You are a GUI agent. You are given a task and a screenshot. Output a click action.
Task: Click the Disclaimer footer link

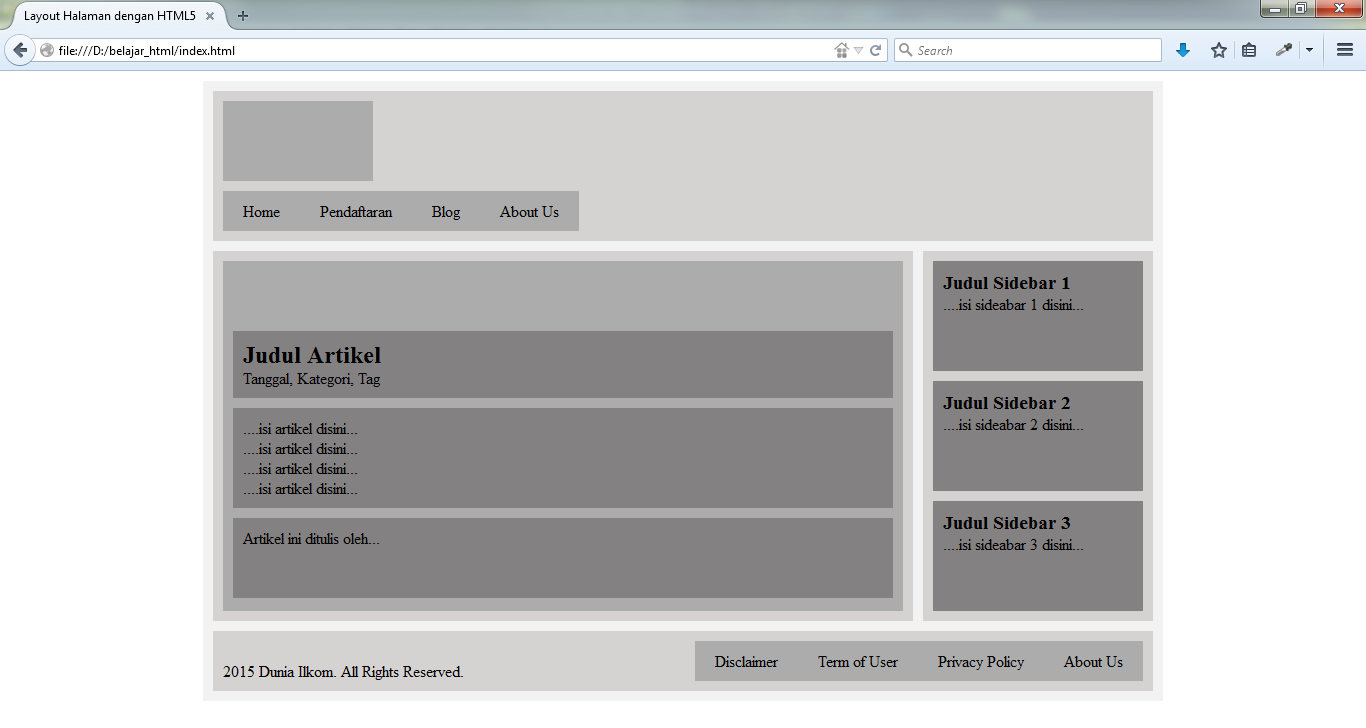pyautogui.click(x=746, y=662)
